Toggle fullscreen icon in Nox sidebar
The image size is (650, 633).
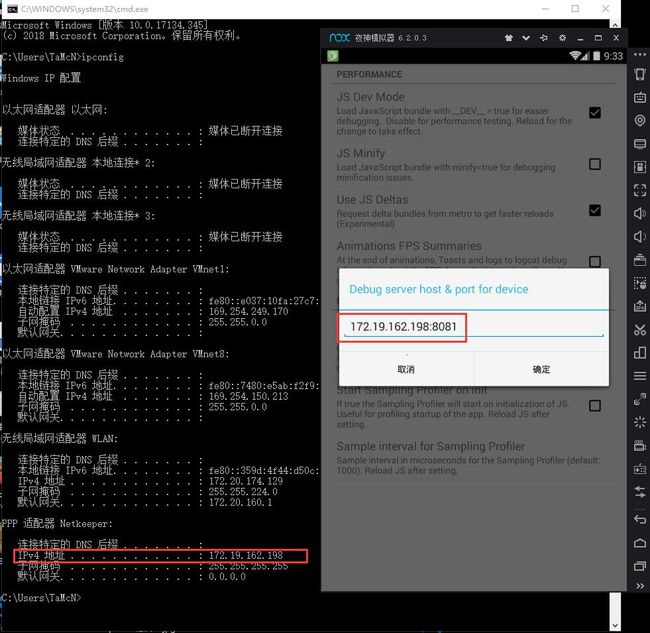(640, 190)
